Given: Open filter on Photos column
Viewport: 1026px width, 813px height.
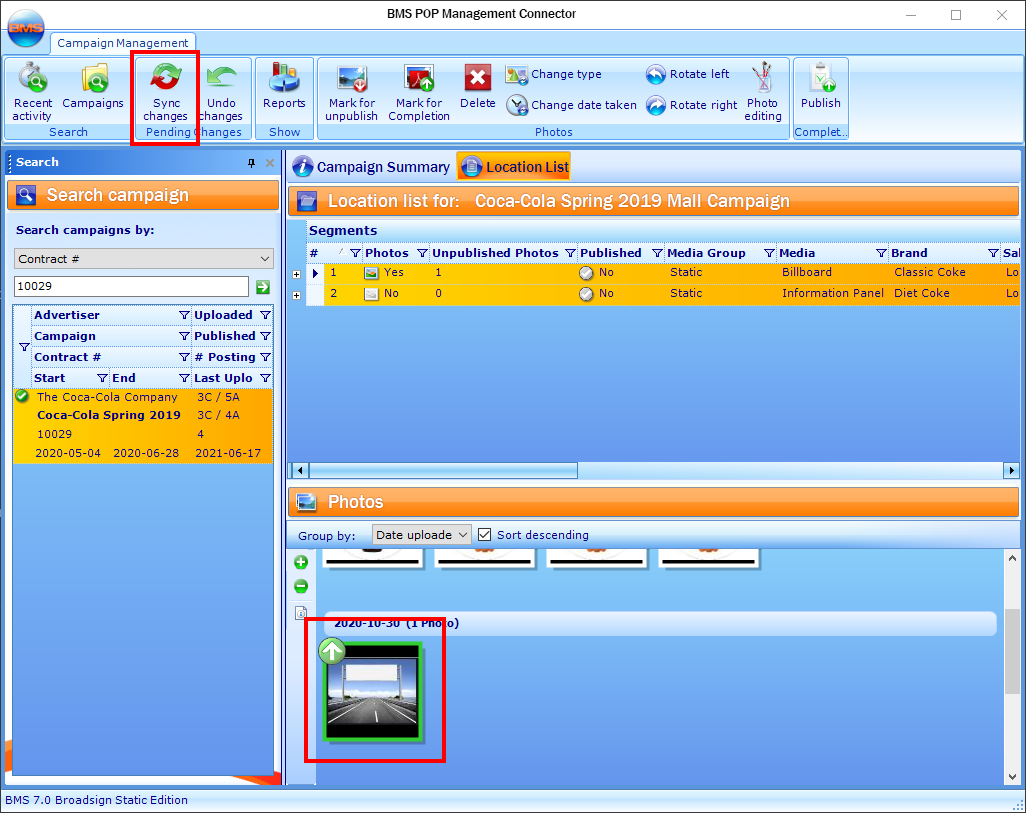Looking at the screenshot, I should click(422, 253).
